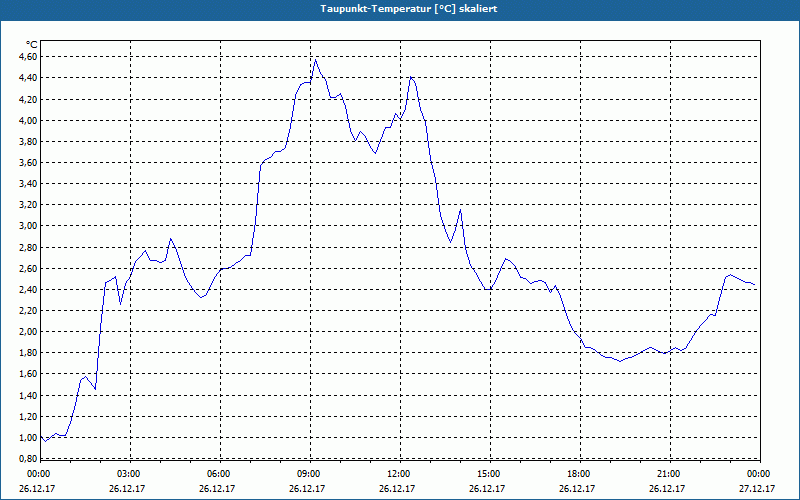Click the 0,80 y-axis label
The image size is (800, 500).
tap(28, 458)
